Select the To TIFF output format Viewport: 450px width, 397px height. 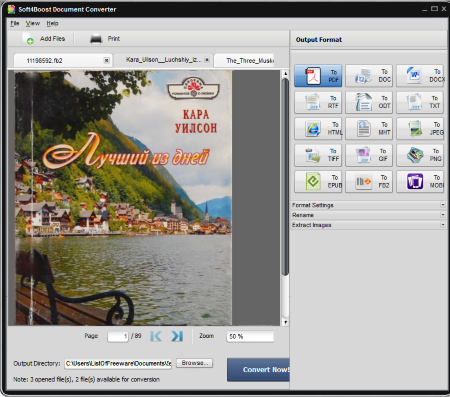pos(318,155)
